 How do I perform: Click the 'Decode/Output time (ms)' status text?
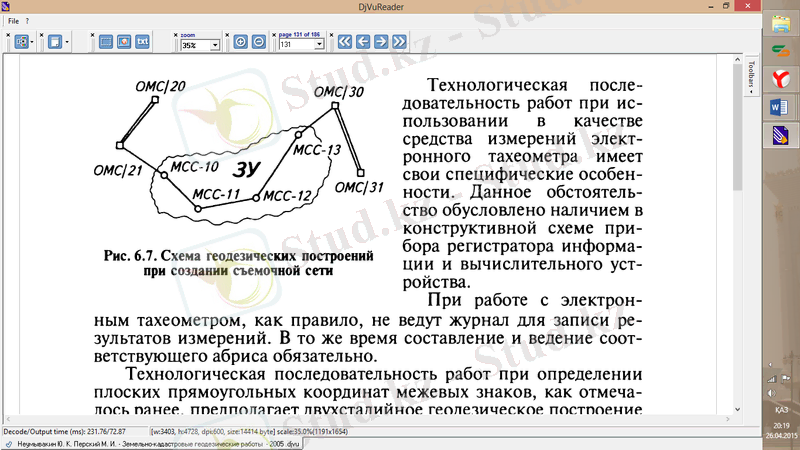(65, 432)
